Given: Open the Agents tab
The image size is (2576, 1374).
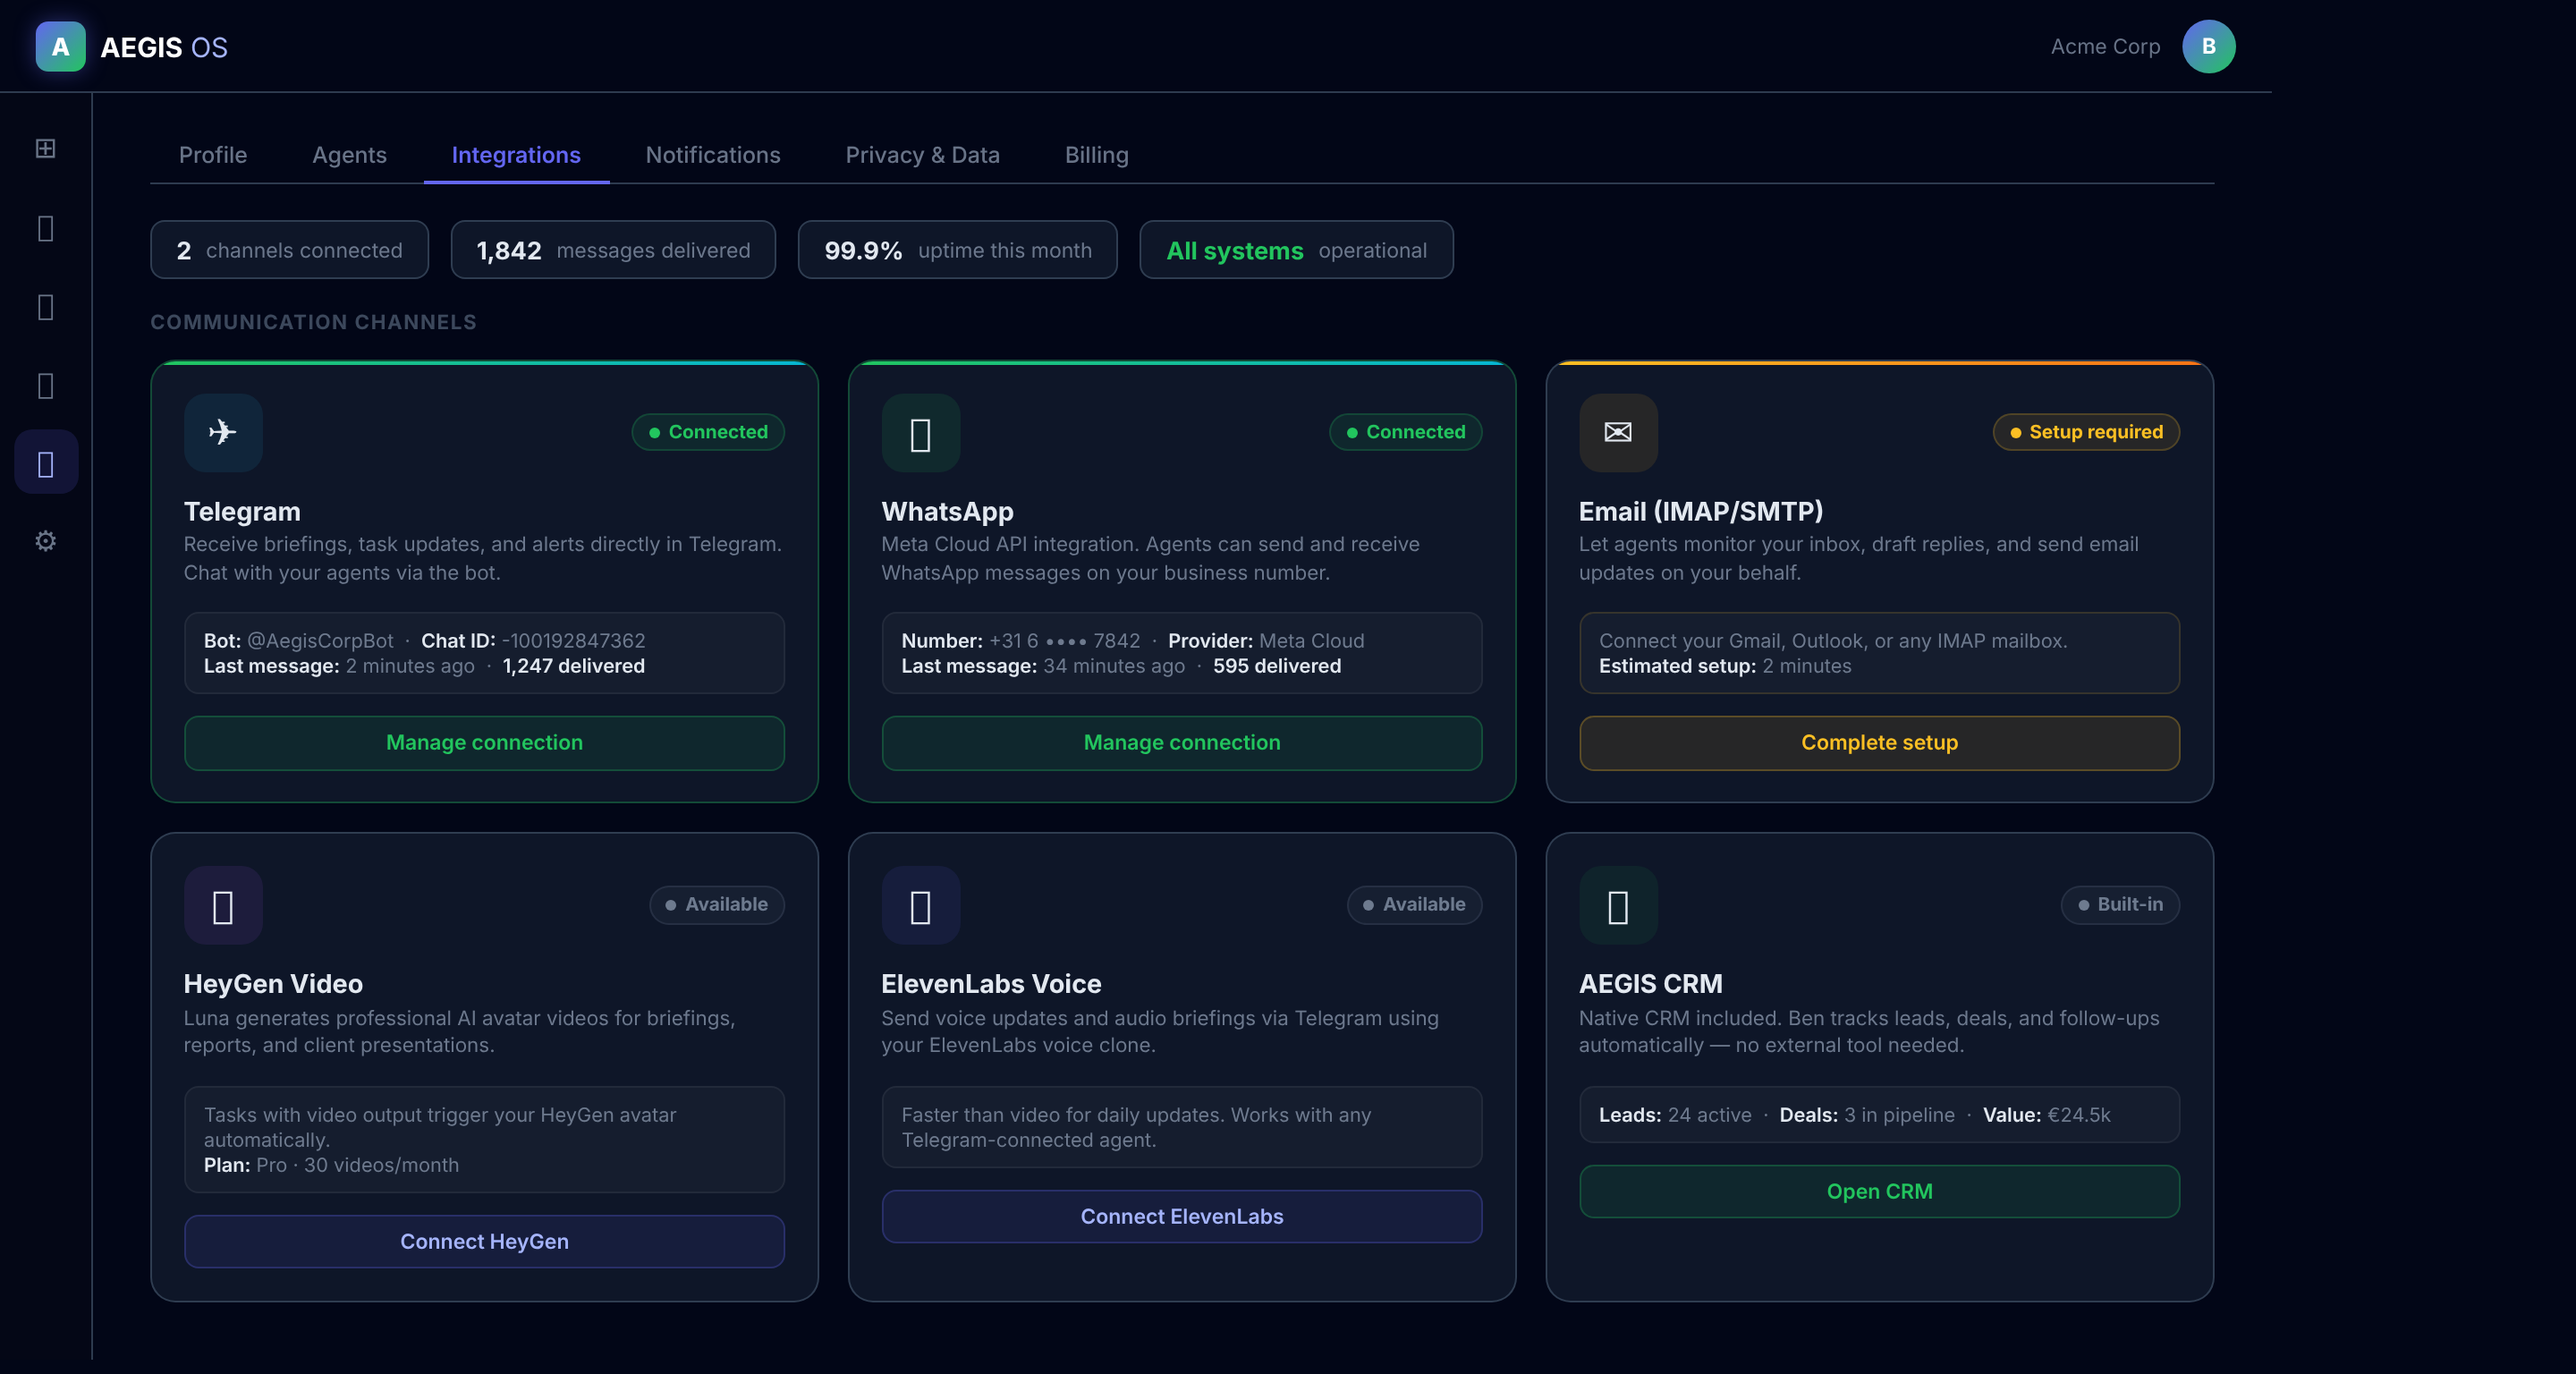Looking at the screenshot, I should (x=349, y=155).
